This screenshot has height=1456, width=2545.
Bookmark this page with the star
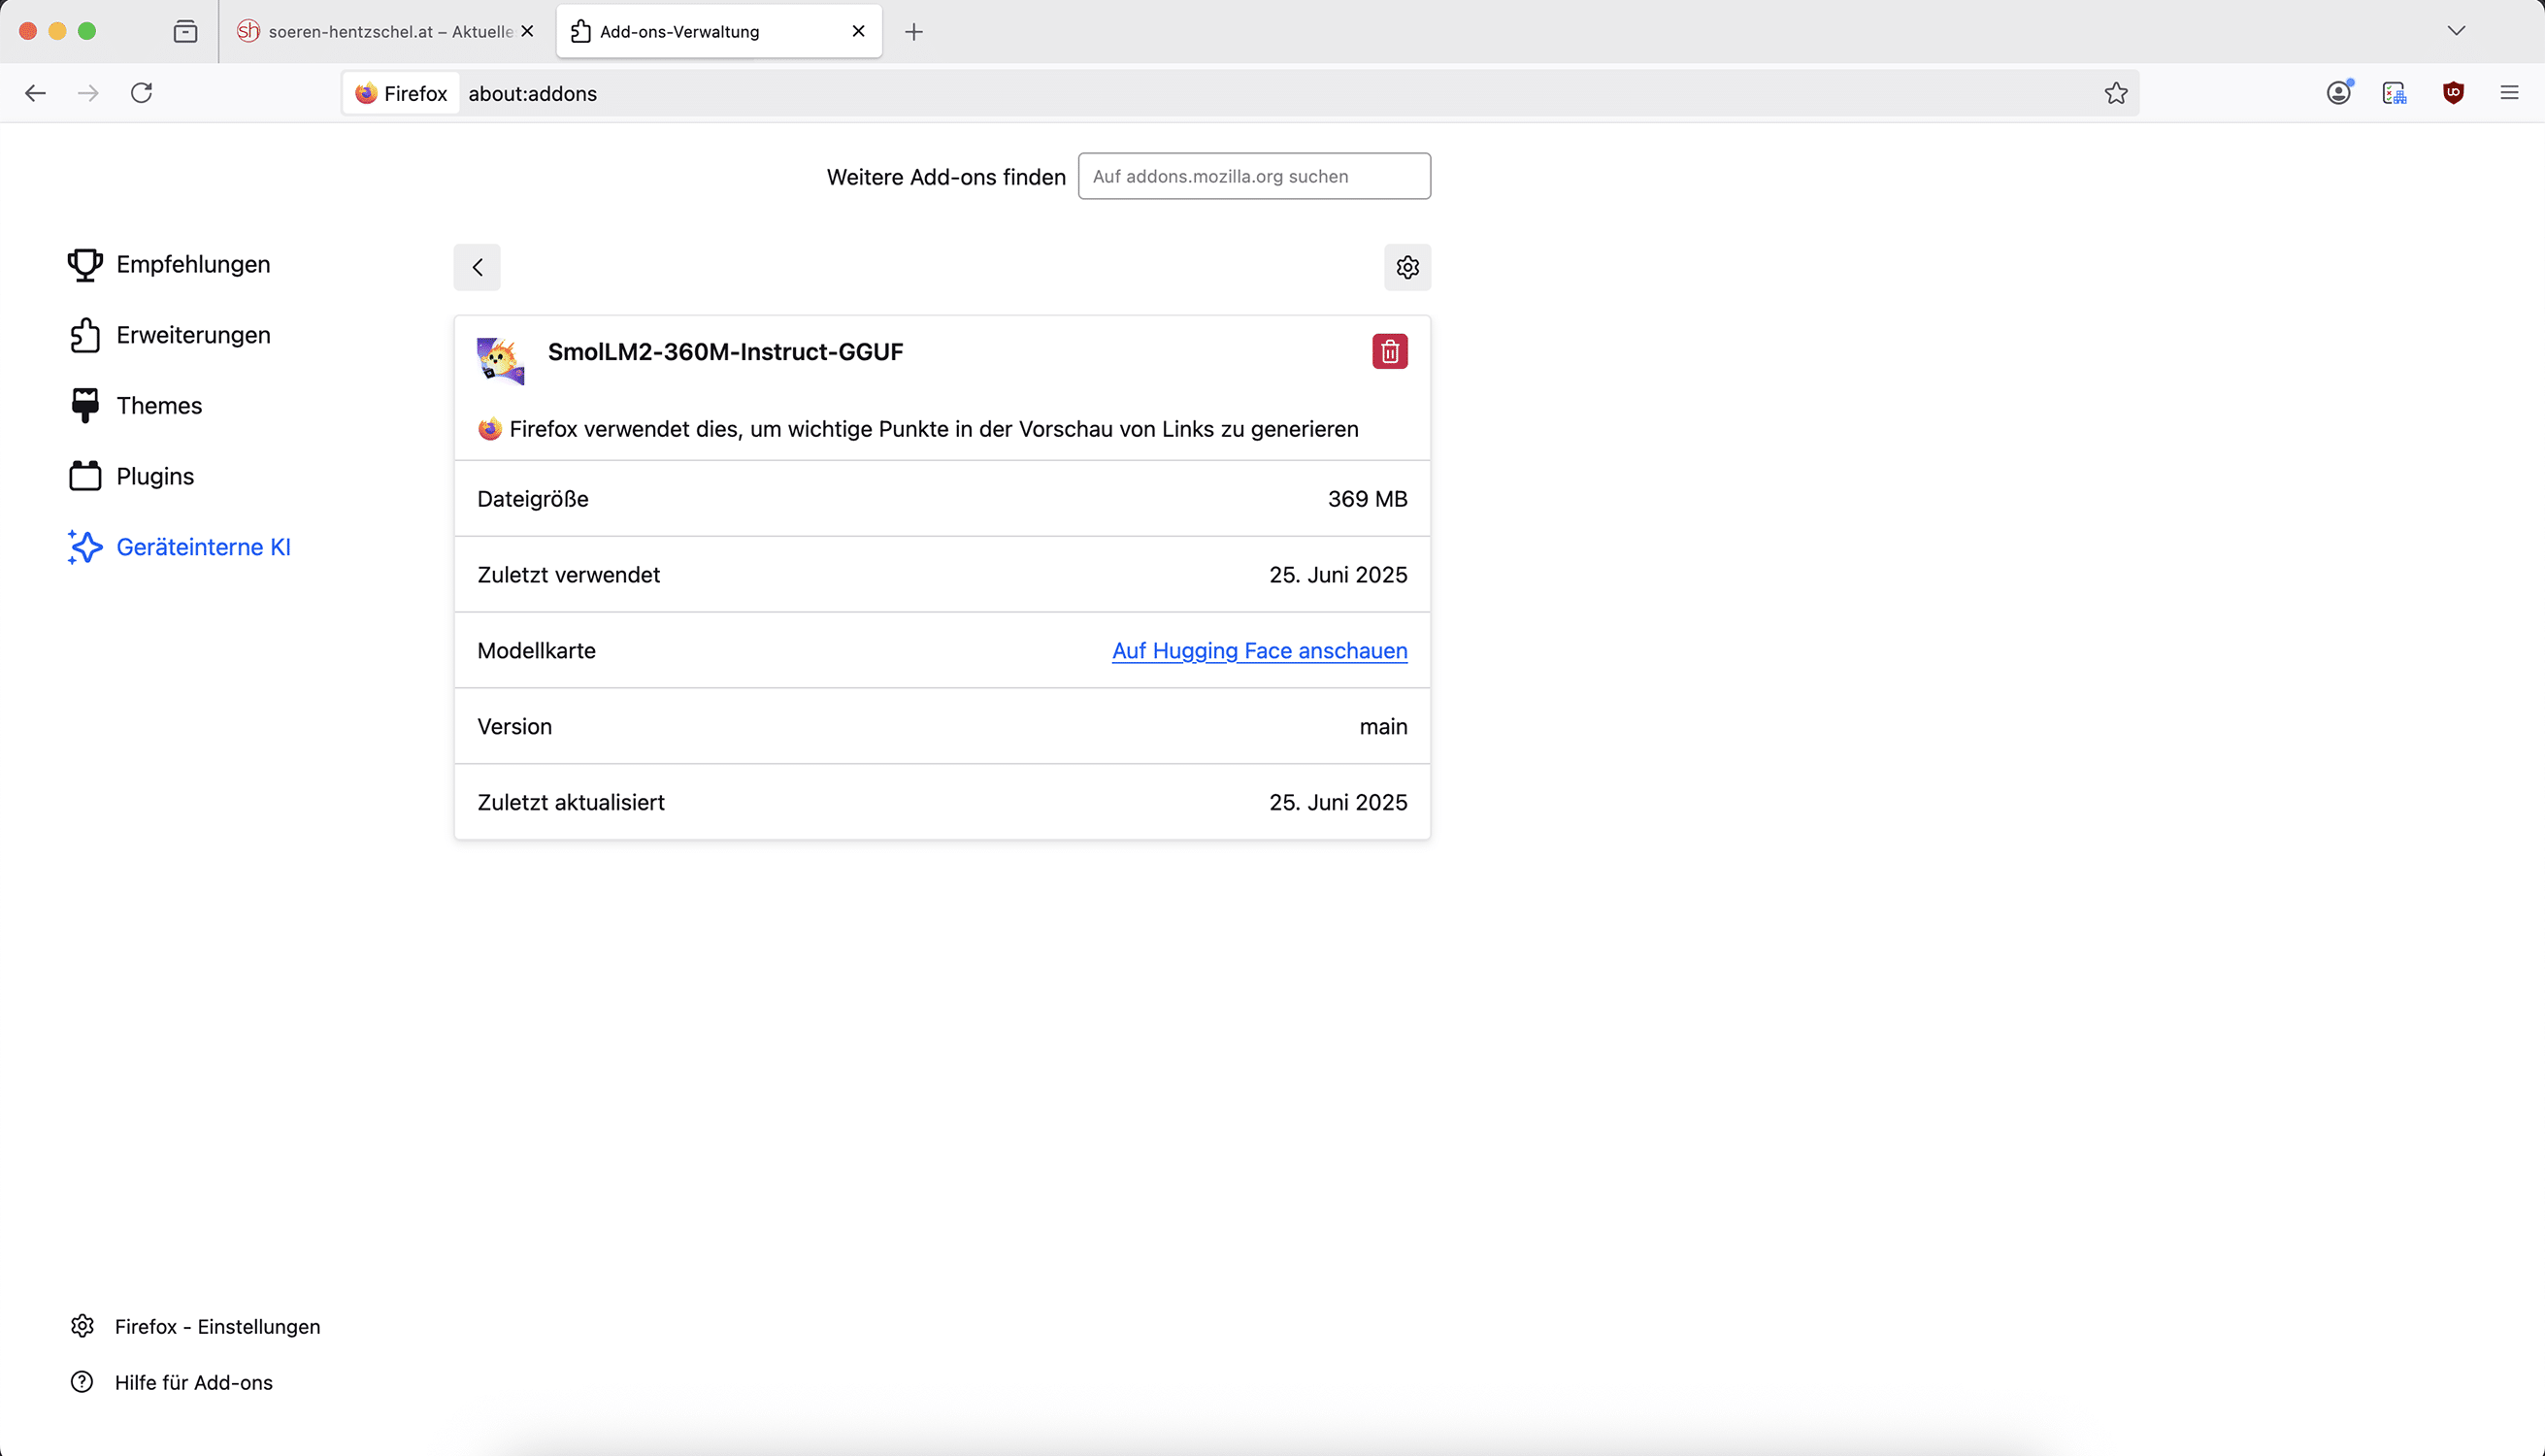coord(2115,93)
